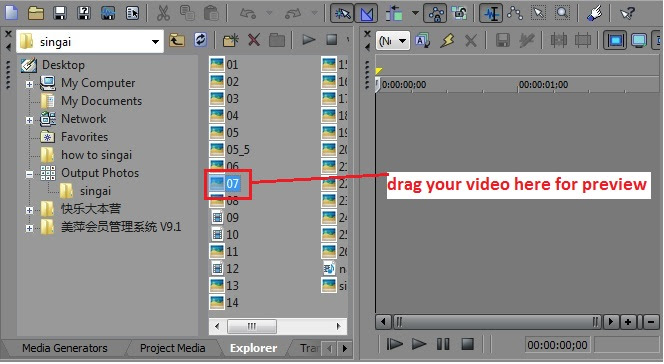Create a new folder in Explorer

pos(230,41)
